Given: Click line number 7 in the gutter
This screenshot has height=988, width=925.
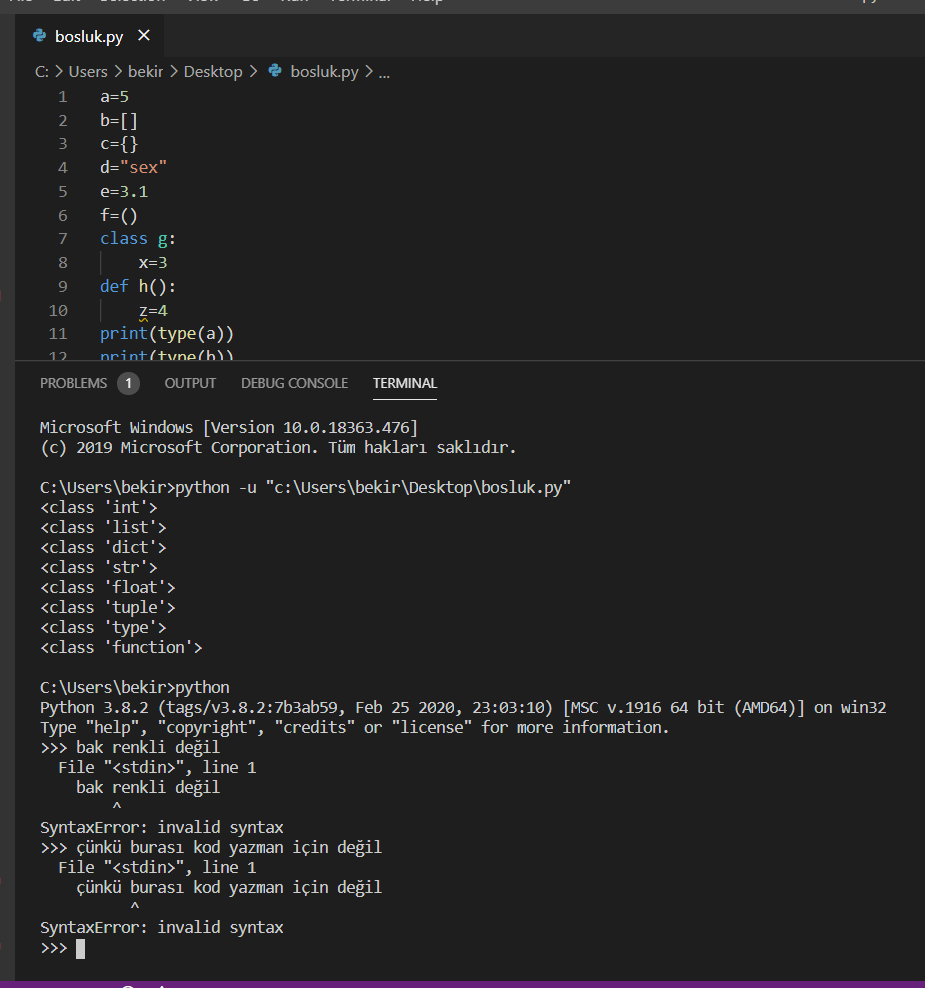Looking at the screenshot, I should click(x=63, y=239).
